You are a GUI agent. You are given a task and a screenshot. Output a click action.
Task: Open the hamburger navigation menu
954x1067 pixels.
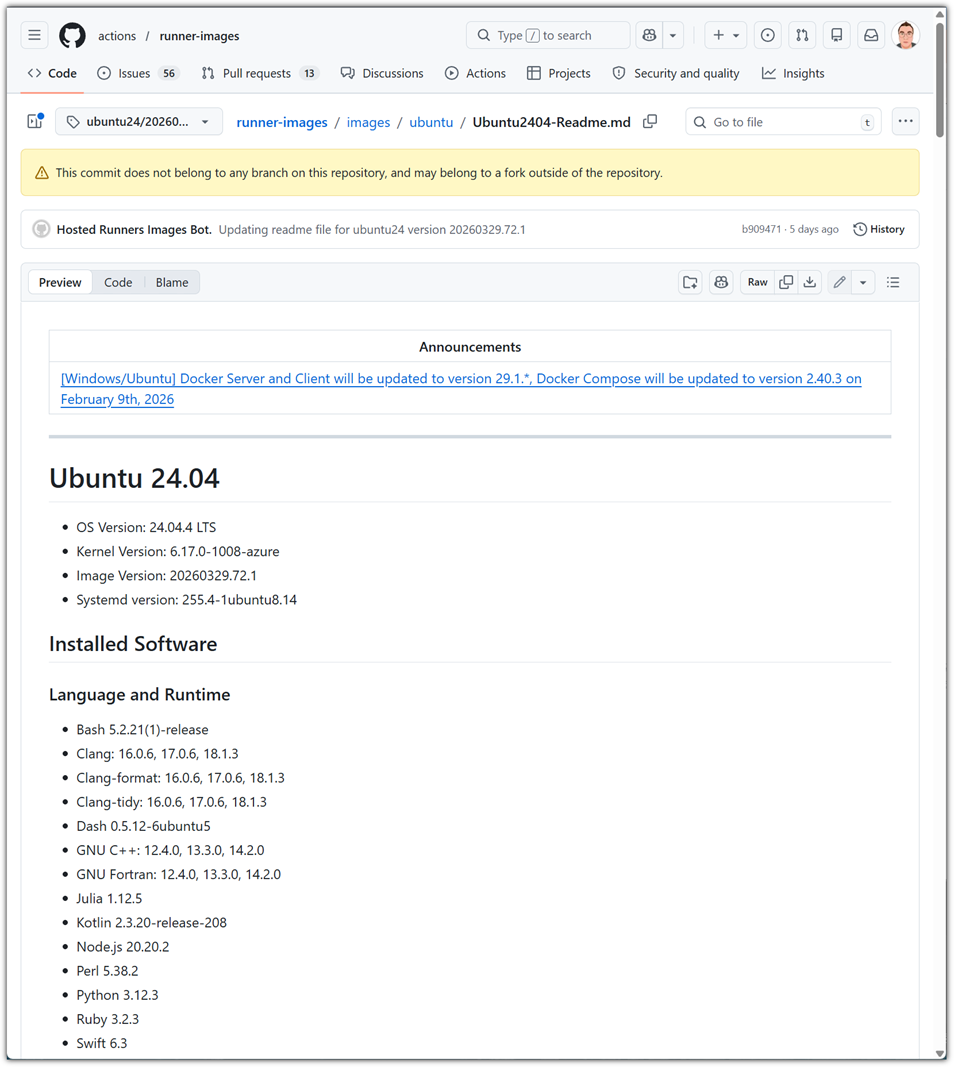[35, 35]
